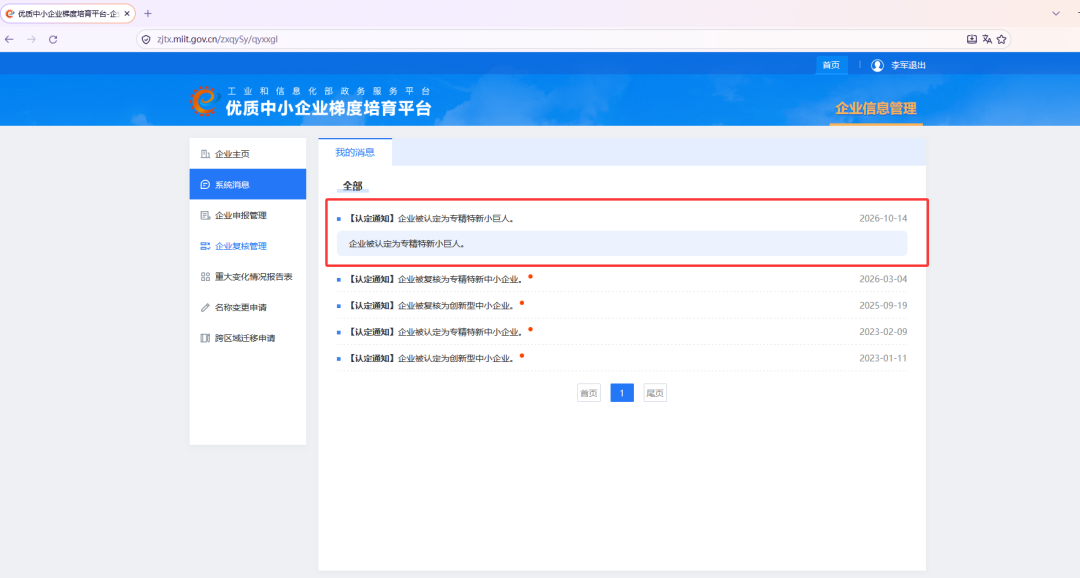This screenshot has height=578, width=1080.
Task: Open 企业申报管理 in sidebar
Action: pyautogui.click(x=248, y=215)
